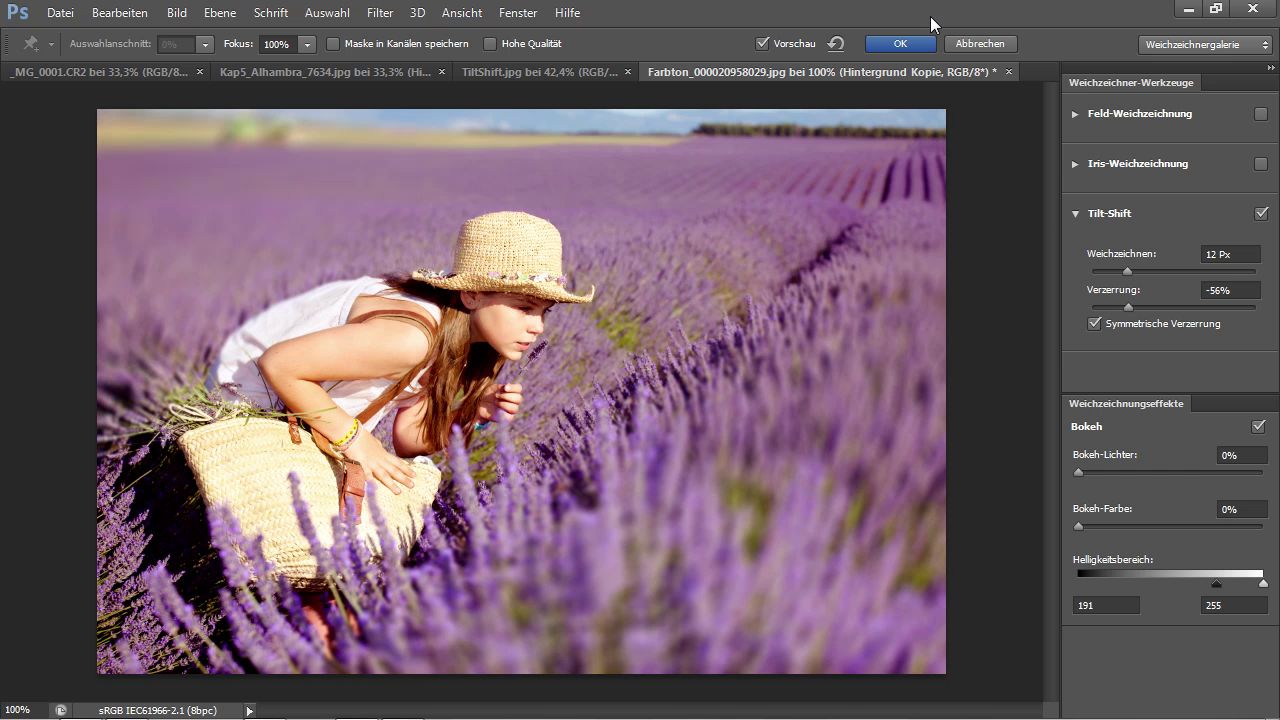Open the status bar arrow menu
1280x720 pixels.
coord(250,710)
